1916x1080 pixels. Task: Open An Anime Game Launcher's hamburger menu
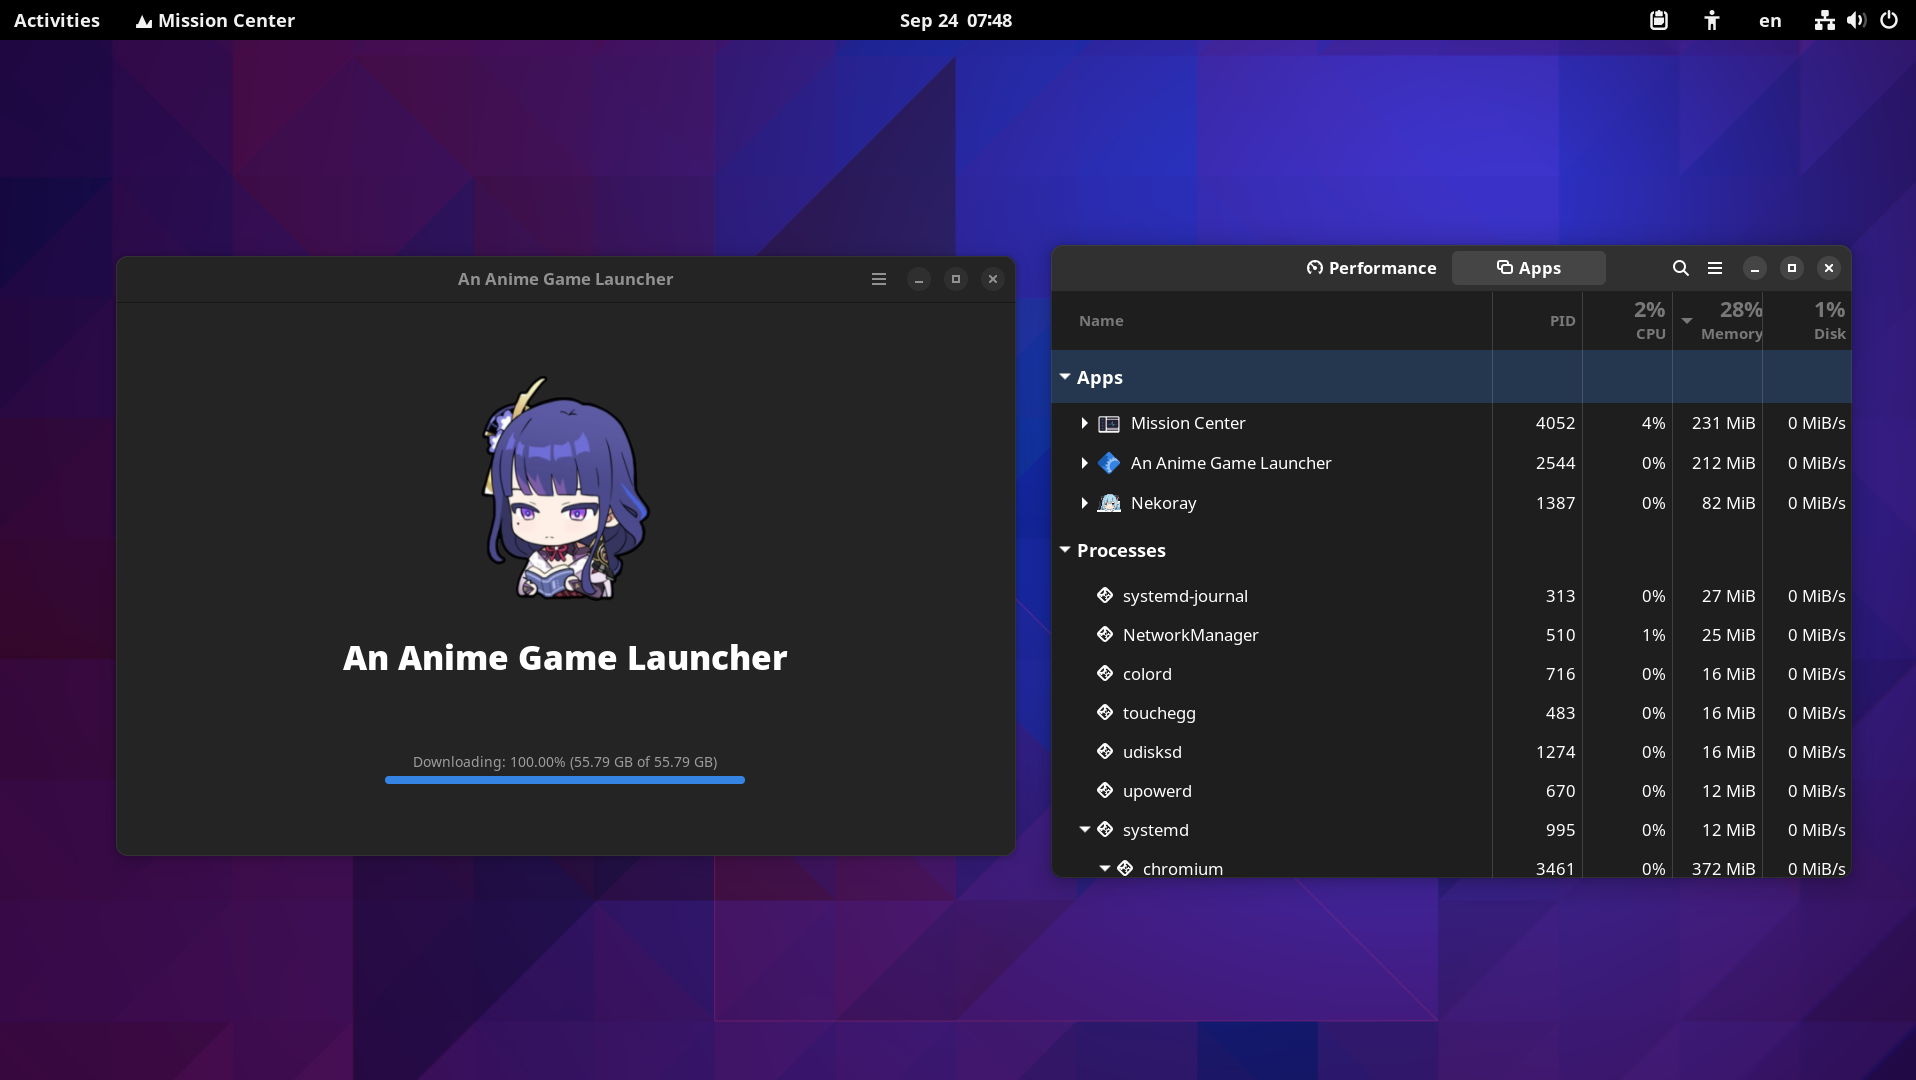[x=878, y=279]
